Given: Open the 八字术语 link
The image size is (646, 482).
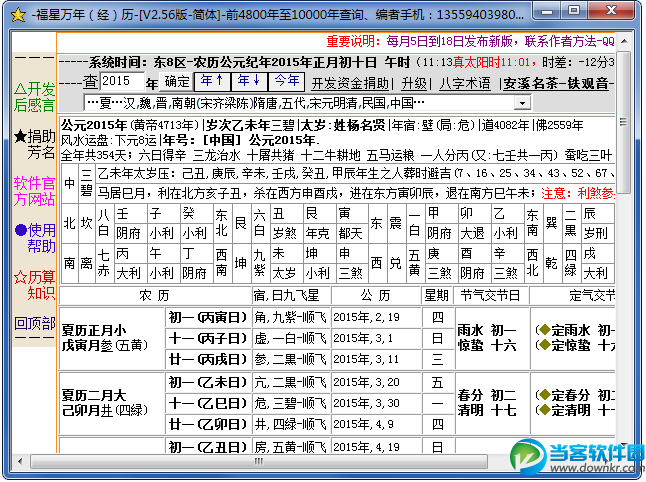Looking at the screenshot, I should (465, 84).
